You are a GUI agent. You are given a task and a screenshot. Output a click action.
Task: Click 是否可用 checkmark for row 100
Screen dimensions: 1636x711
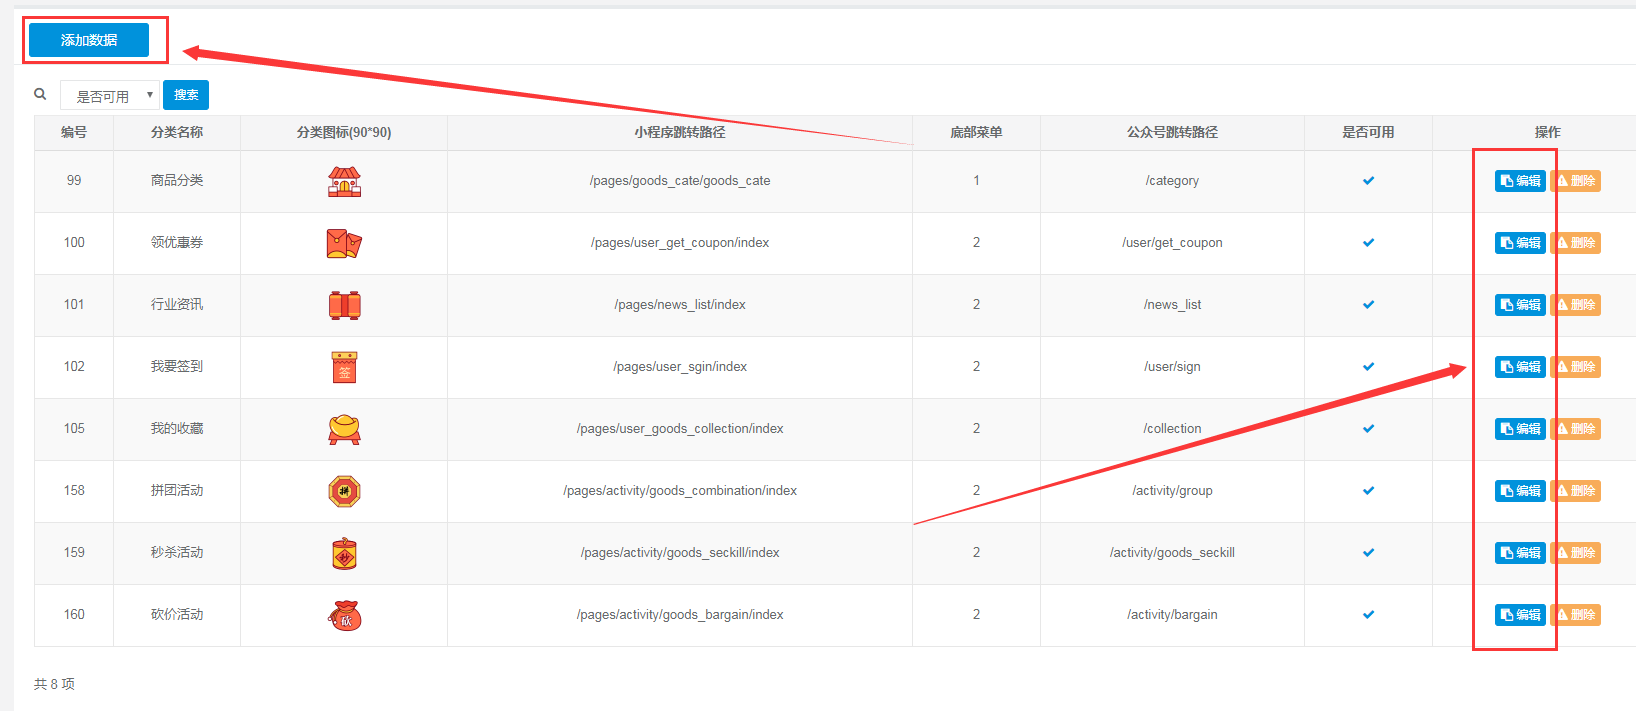click(x=1368, y=243)
